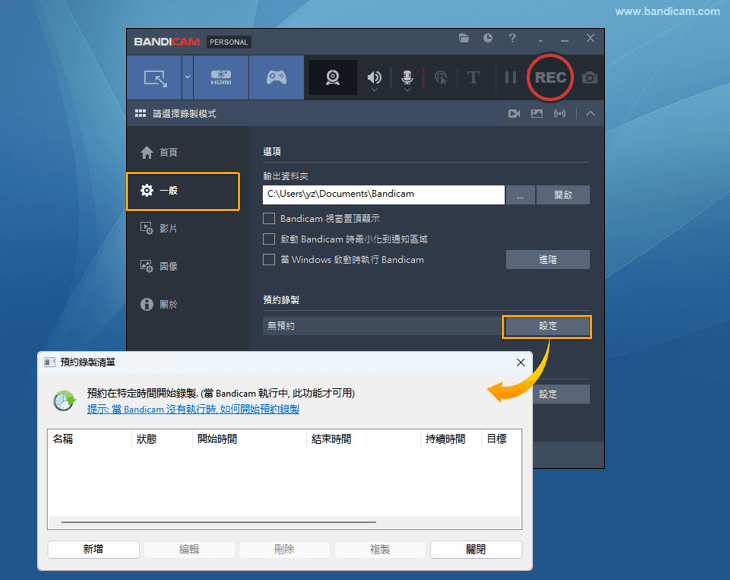Click the 進階 advanced button
Viewport: 730px width, 580px height.
pyautogui.click(x=548, y=259)
